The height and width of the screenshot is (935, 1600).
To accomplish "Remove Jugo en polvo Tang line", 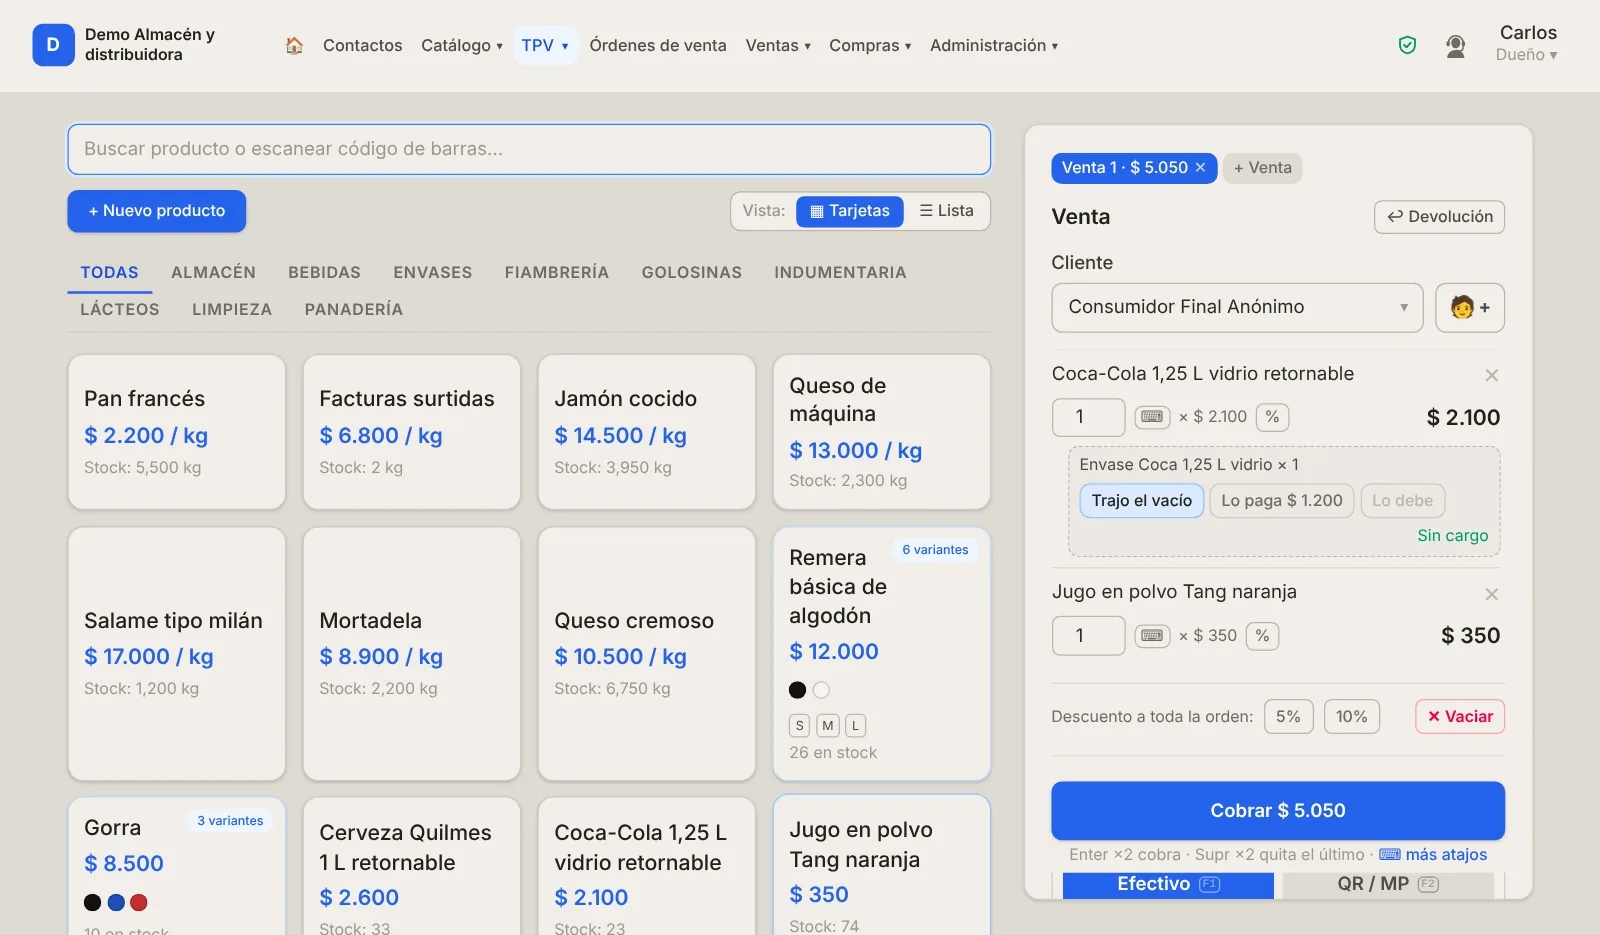I will pos(1491,594).
